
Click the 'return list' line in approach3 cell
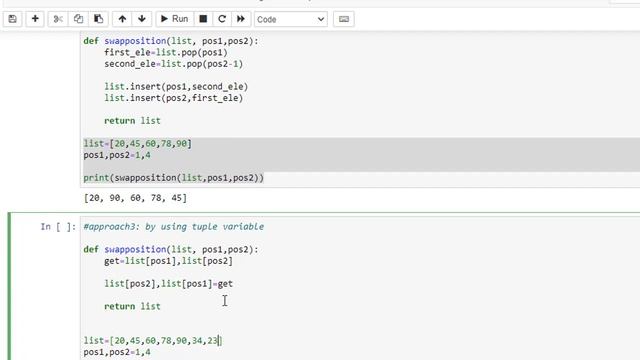132,306
